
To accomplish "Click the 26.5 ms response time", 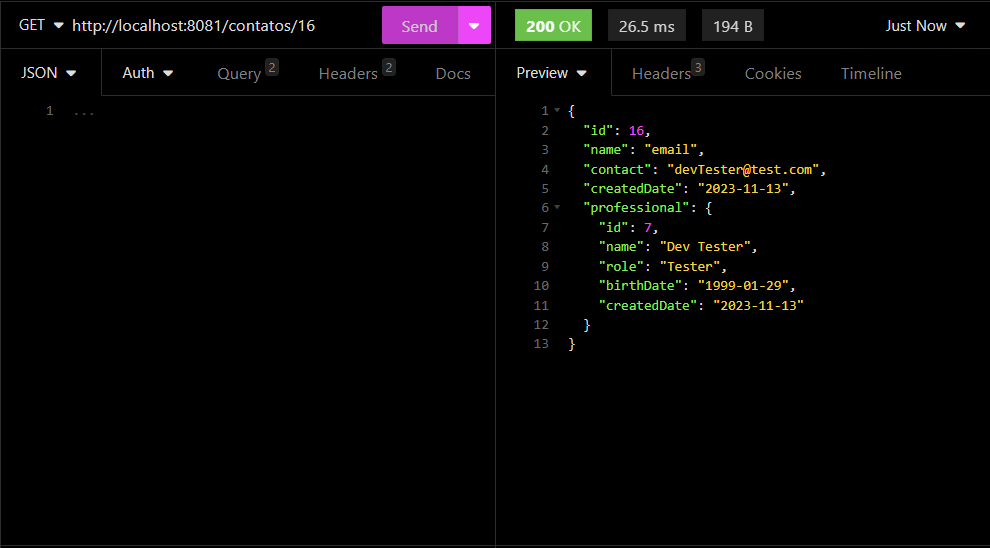I will [x=647, y=26].
